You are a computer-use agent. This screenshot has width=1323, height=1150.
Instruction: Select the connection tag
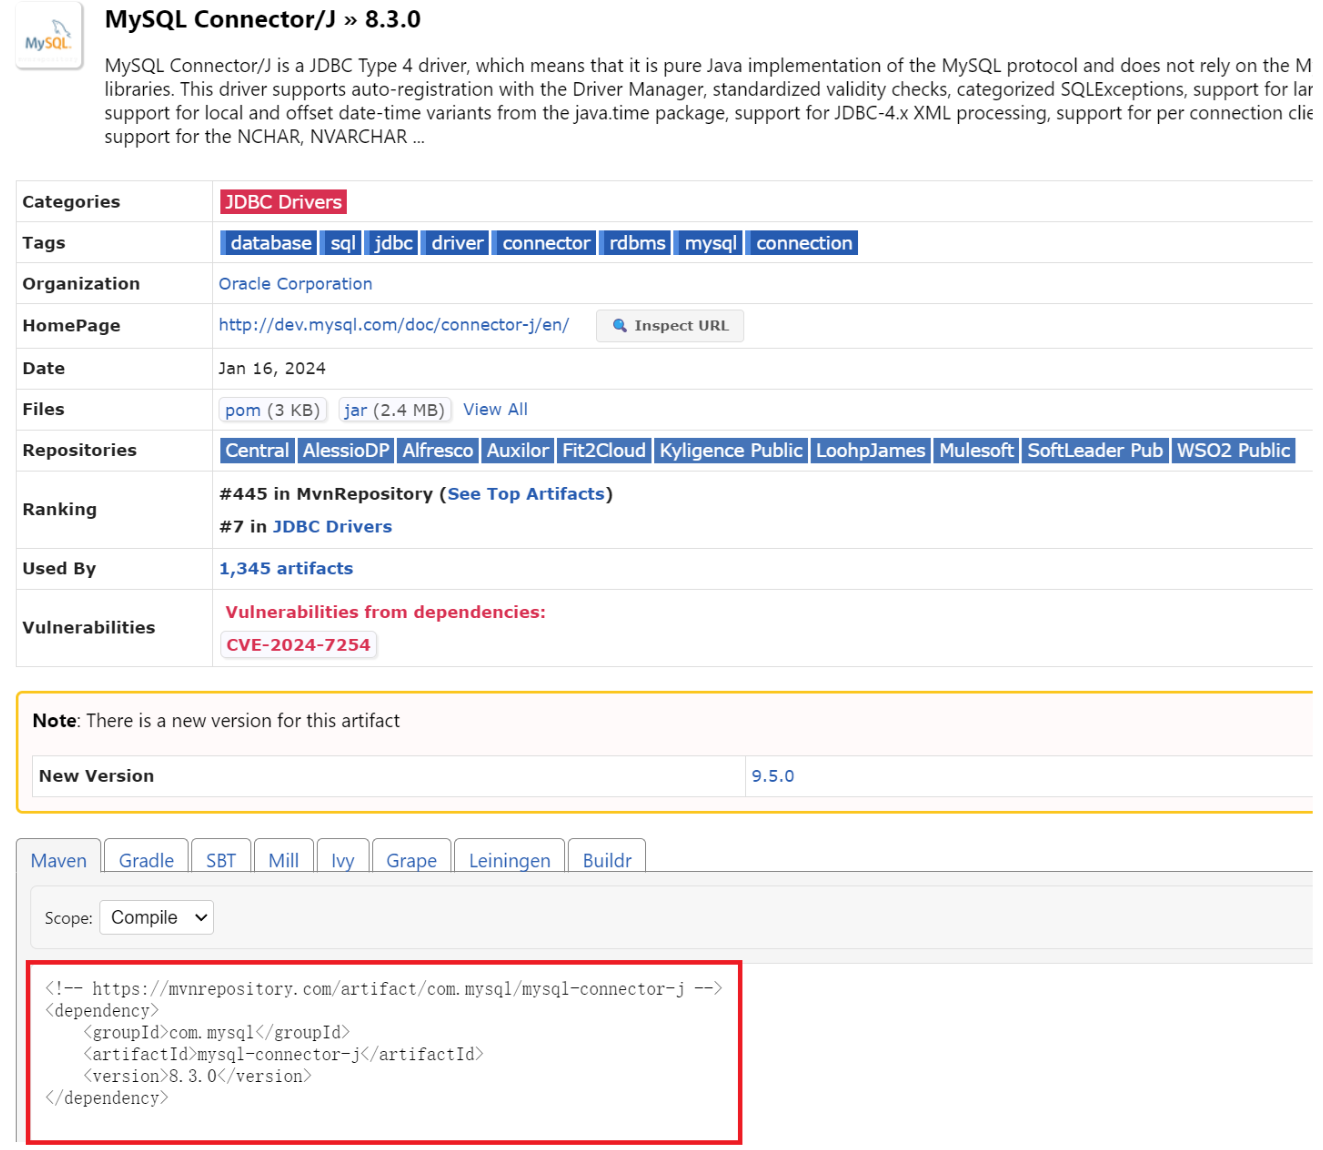[803, 243]
